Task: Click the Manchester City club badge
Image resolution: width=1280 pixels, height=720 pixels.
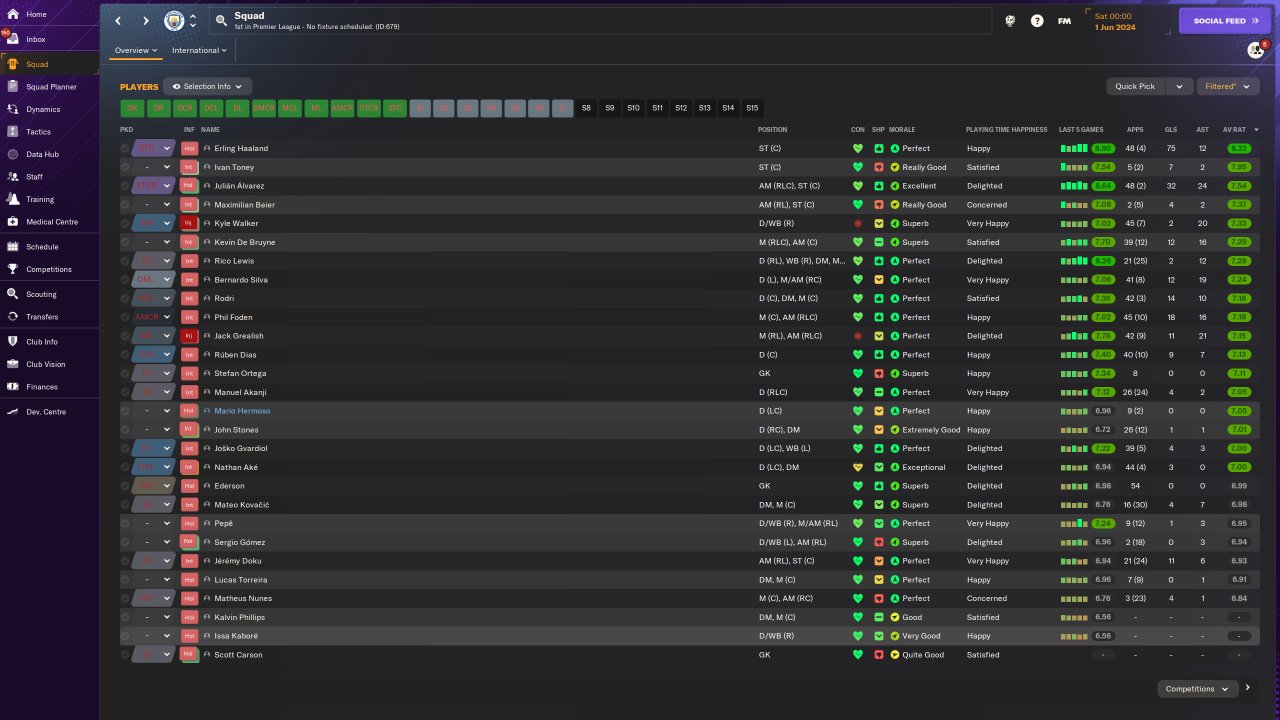Action: pyautogui.click(x=174, y=21)
